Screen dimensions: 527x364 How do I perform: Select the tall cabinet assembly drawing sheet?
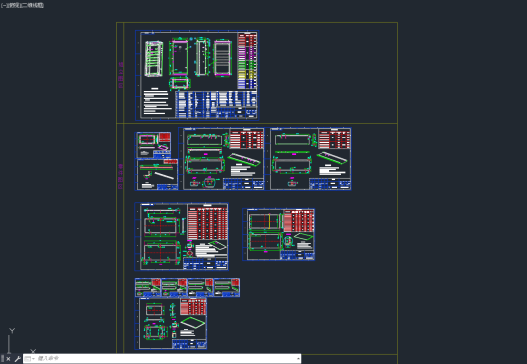(197, 75)
